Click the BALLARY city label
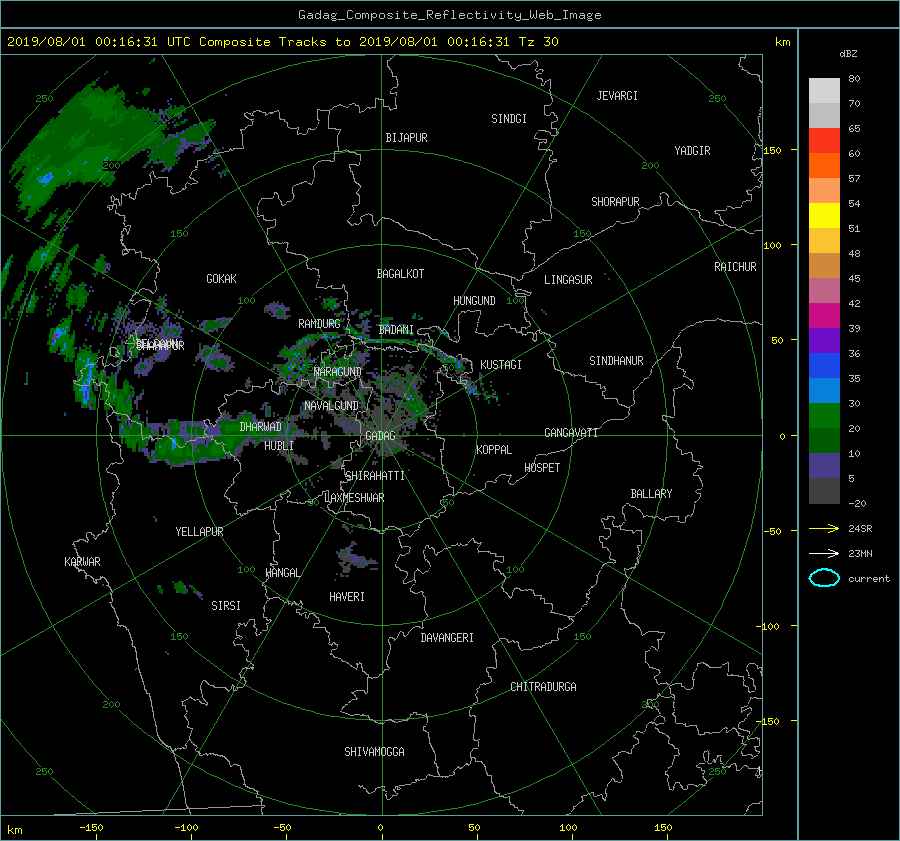The width and height of the screenshot is (900, 841). (x=651, y=494)
